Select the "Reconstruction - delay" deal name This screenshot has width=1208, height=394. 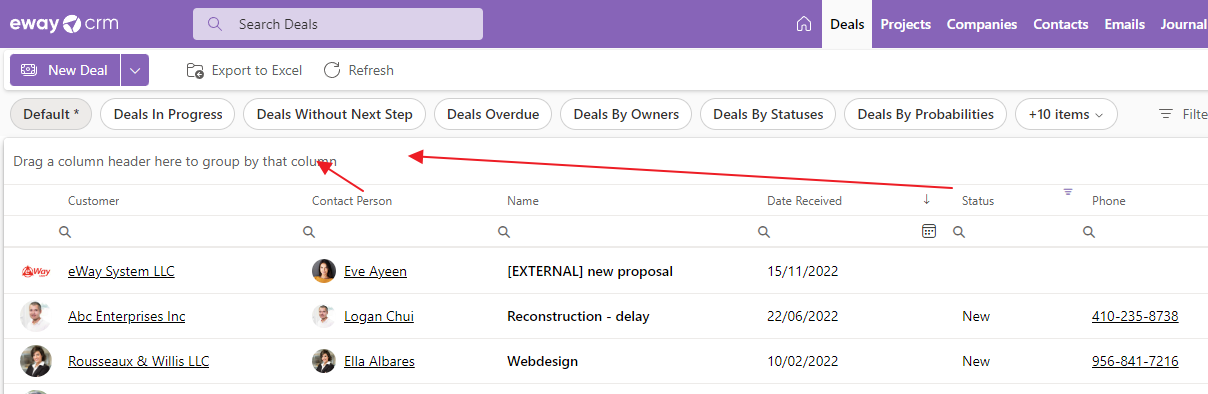point(578,316)
